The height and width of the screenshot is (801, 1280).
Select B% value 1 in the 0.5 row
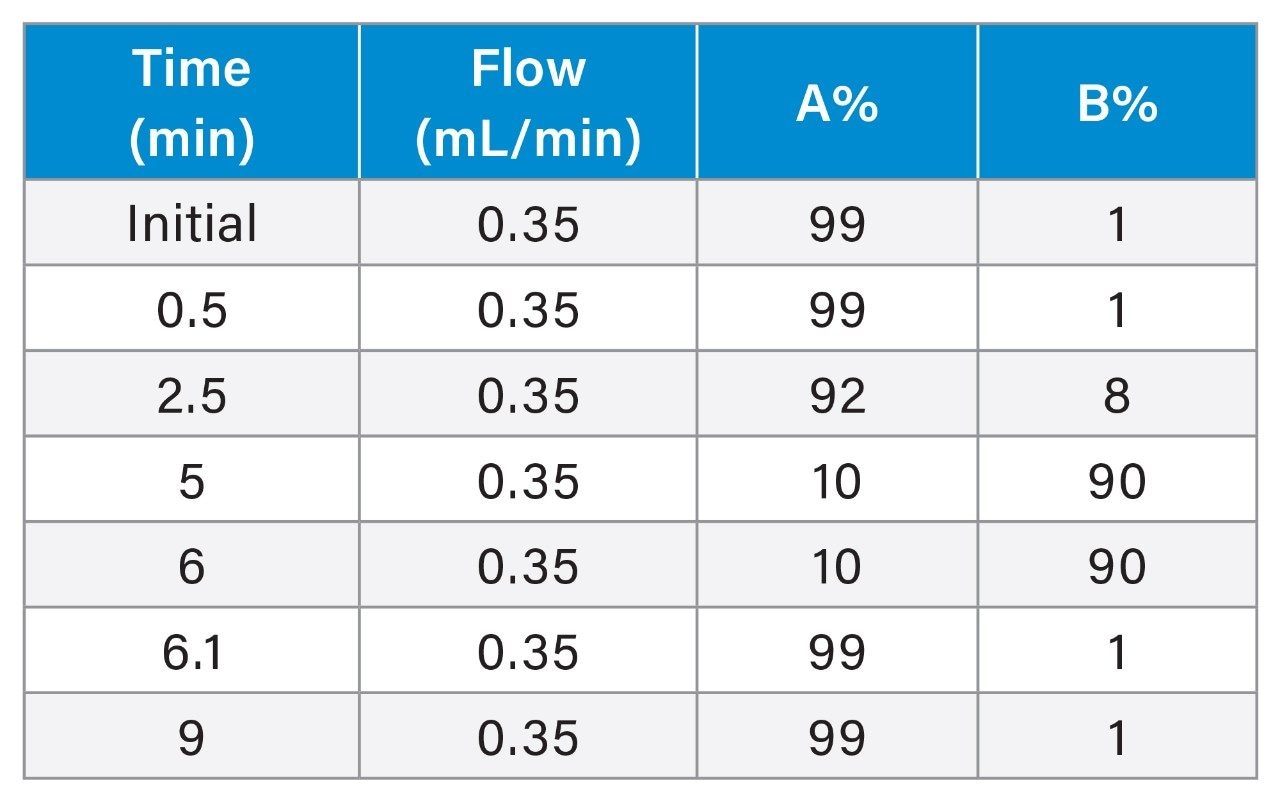[x=1117, y=309]
